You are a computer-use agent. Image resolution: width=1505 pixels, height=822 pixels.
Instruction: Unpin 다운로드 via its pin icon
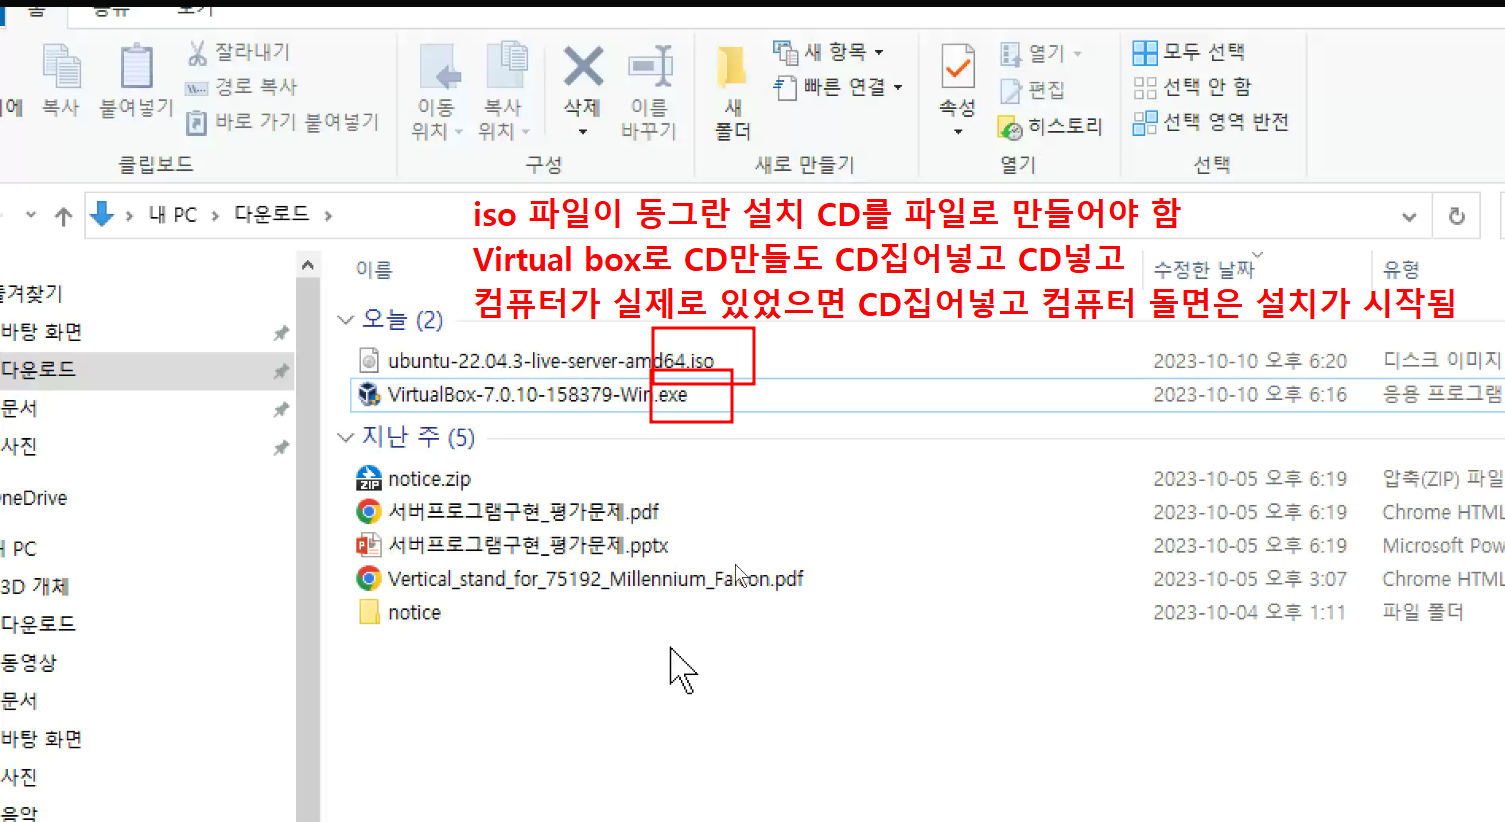tap(281, 371)
